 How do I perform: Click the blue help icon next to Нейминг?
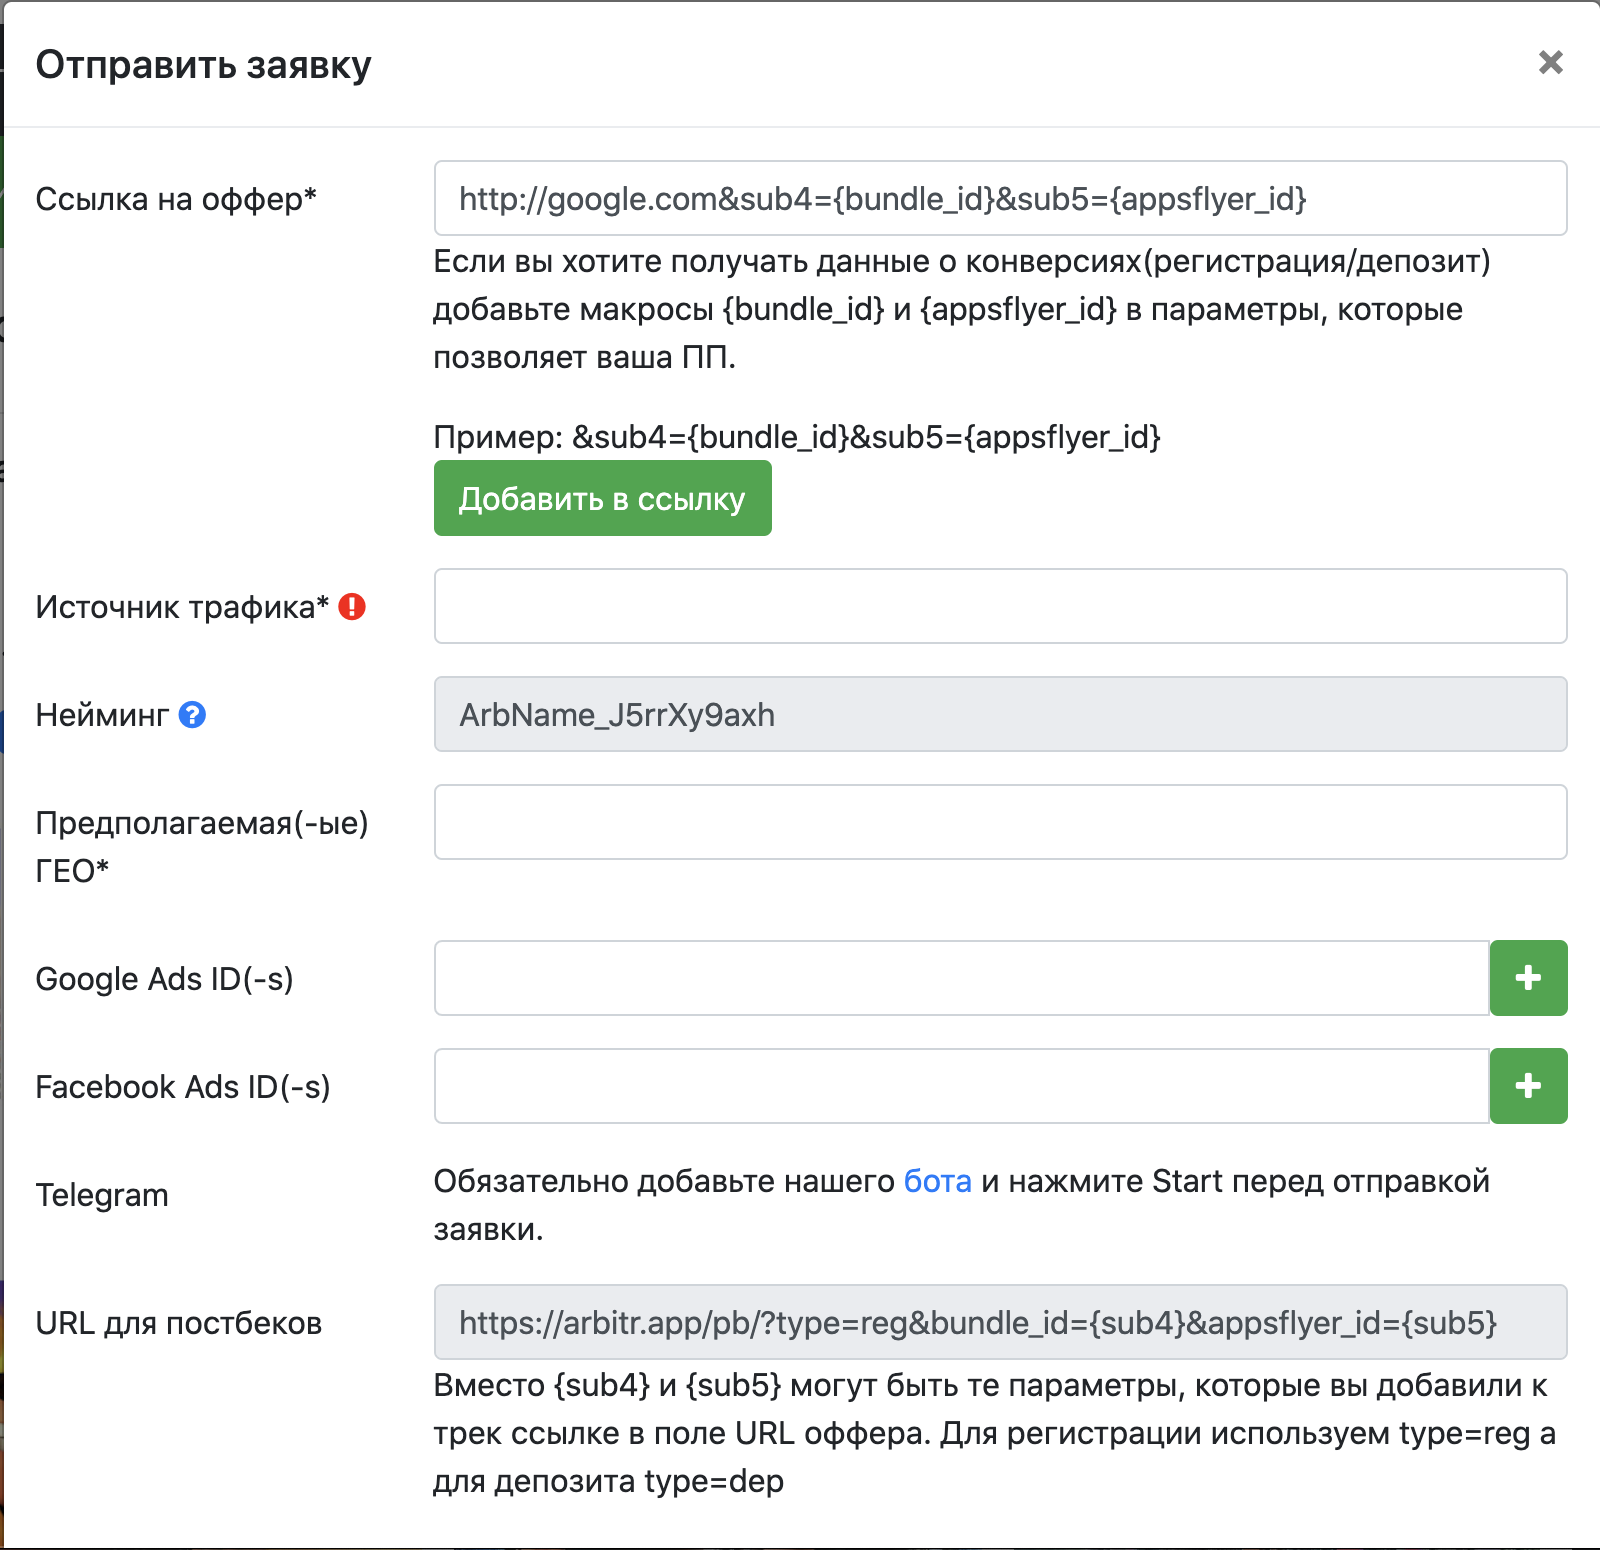[192, 714]
